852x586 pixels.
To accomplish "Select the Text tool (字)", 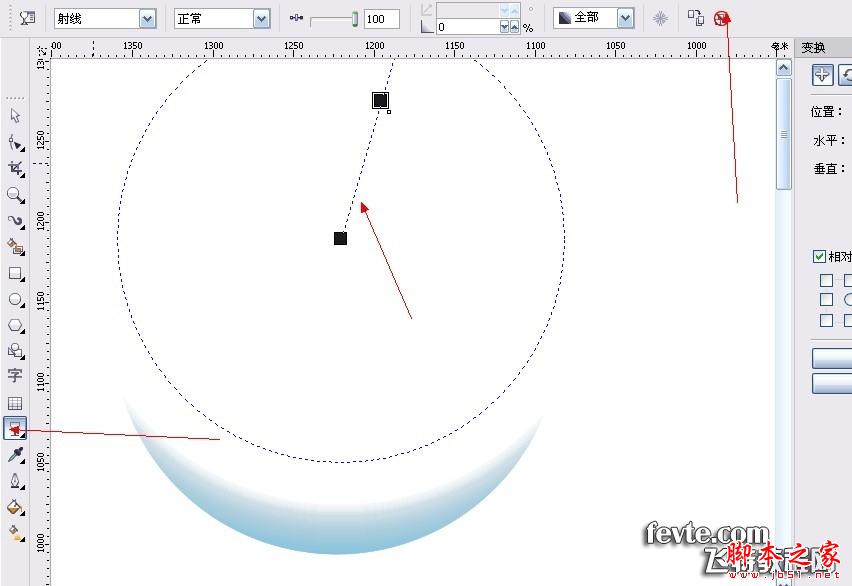I will (15, 376).
